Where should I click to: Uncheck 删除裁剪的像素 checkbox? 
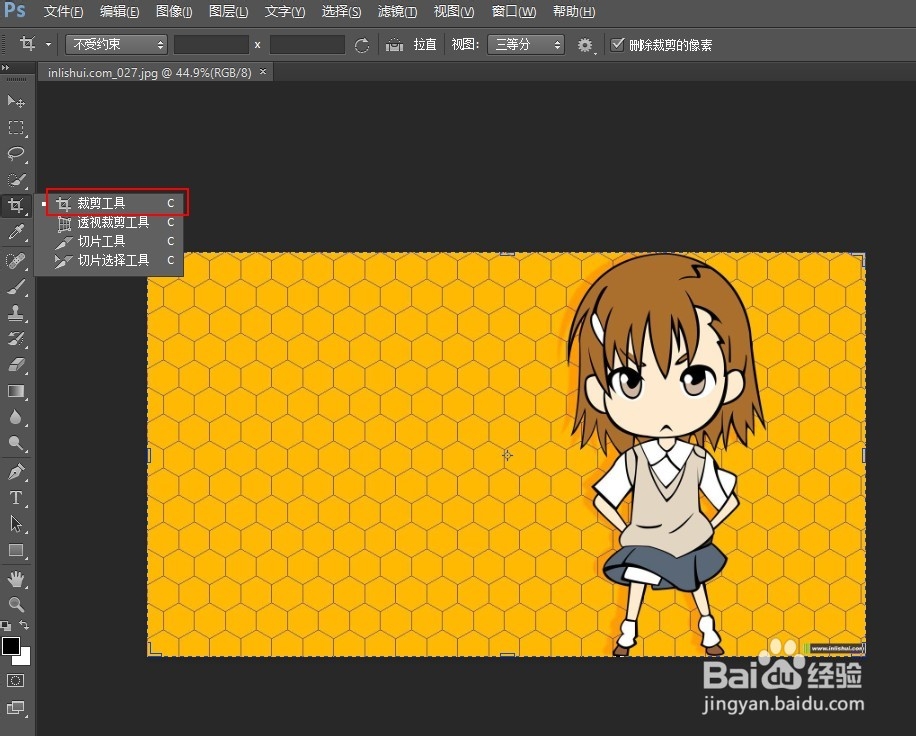pos(617,43)
